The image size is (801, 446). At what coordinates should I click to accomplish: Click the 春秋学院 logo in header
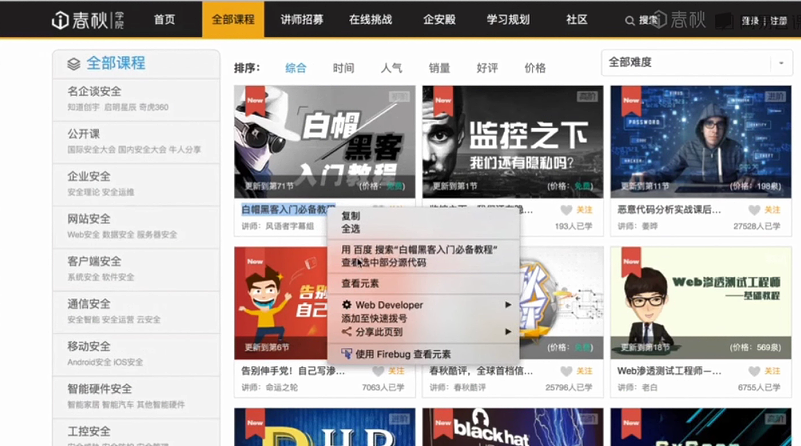coord(88,20)
